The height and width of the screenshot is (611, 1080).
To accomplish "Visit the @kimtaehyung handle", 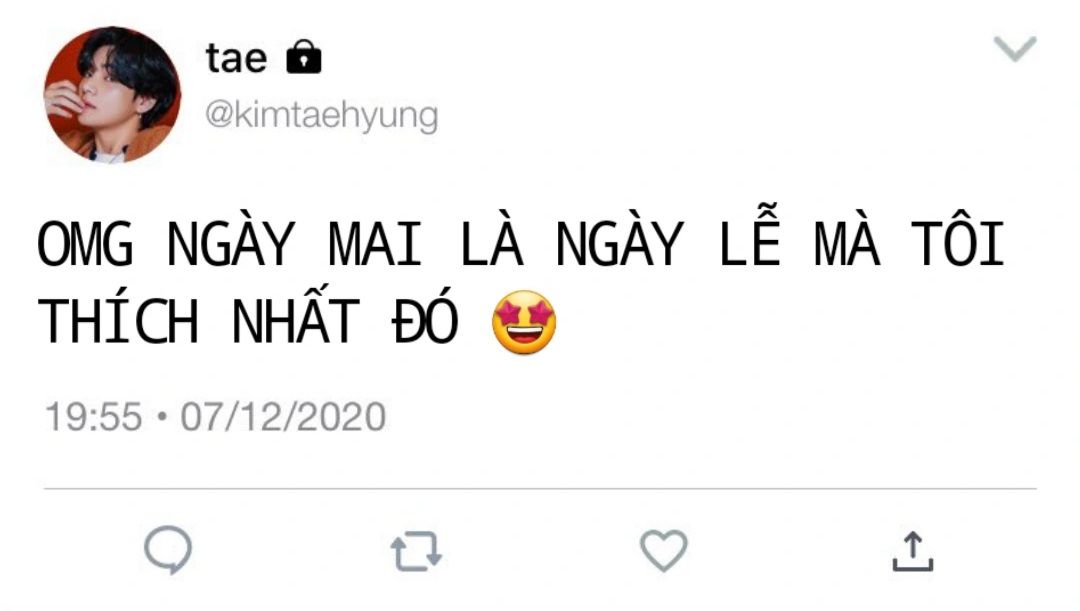I will 321,115.
